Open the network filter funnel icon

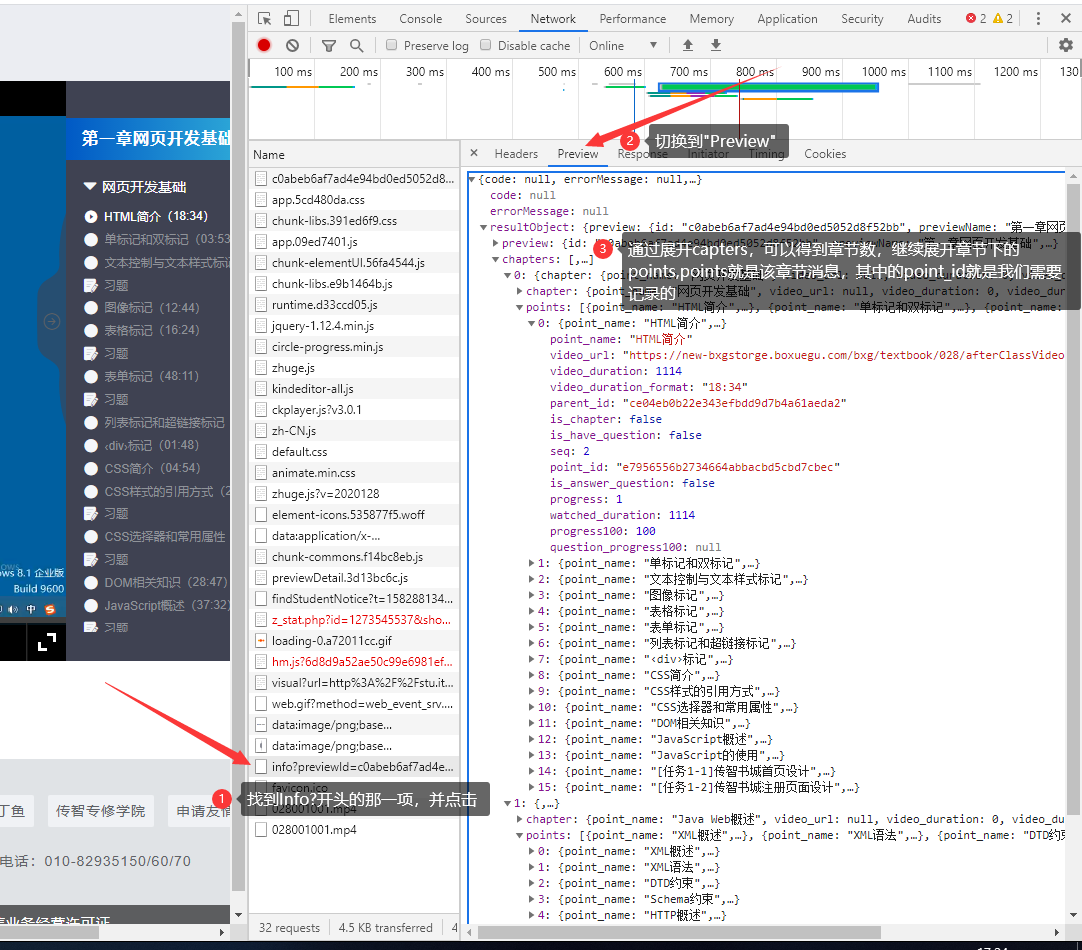click(329, 45)
